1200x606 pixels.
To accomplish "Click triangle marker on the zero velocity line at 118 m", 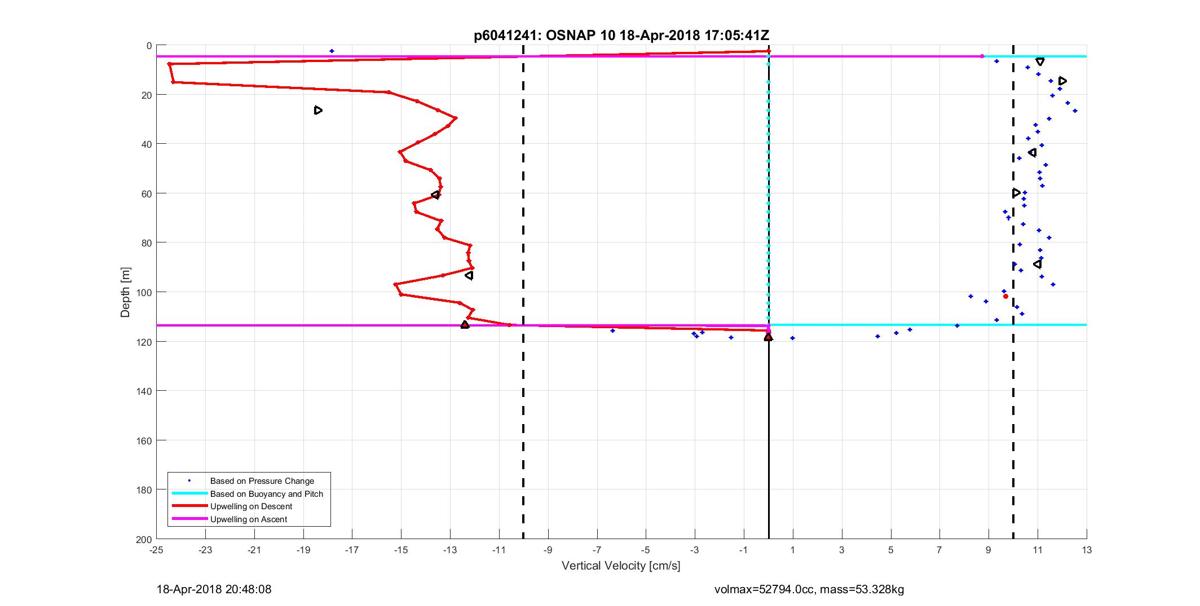I will (x=768, y=337).
